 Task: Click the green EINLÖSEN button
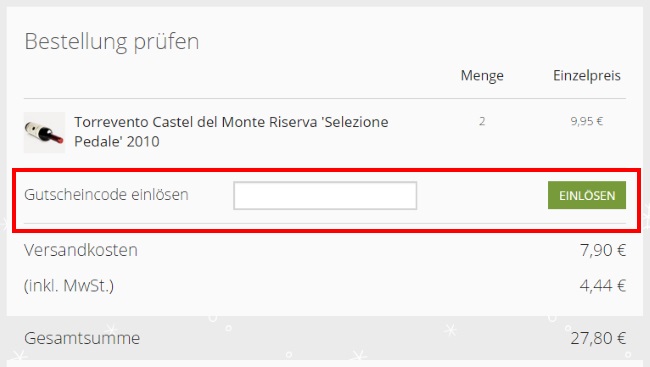click(587, 195)
